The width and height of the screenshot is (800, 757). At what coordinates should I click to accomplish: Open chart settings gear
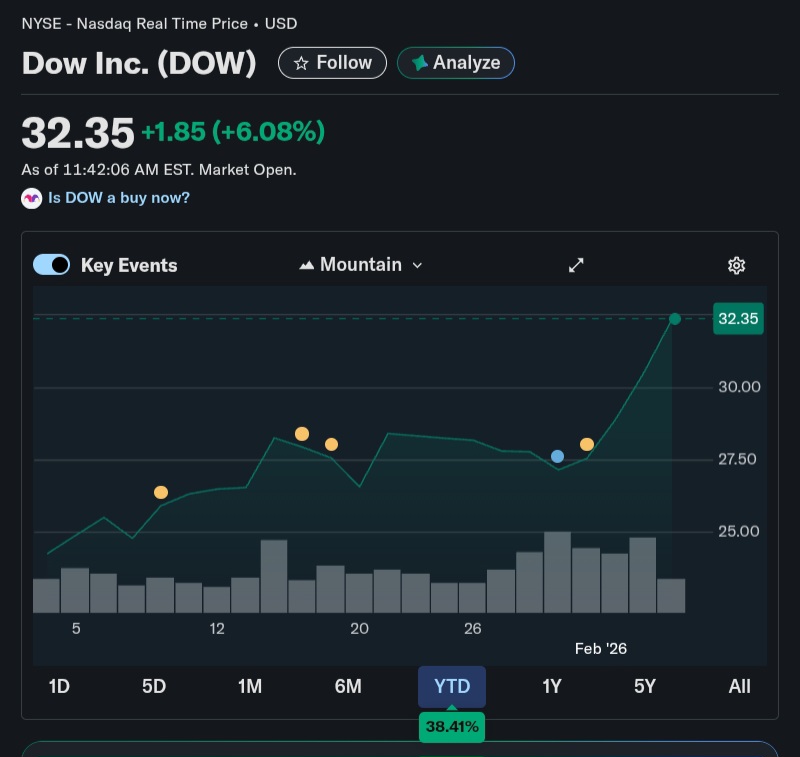pos(736,265)
